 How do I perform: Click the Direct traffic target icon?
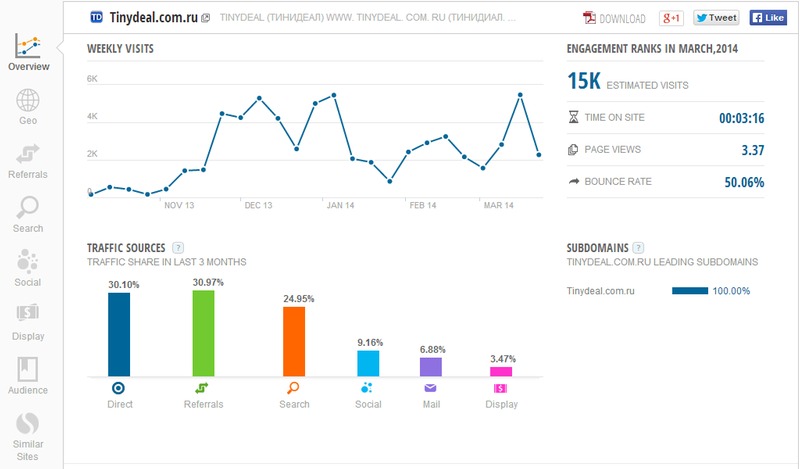[118, 388]
